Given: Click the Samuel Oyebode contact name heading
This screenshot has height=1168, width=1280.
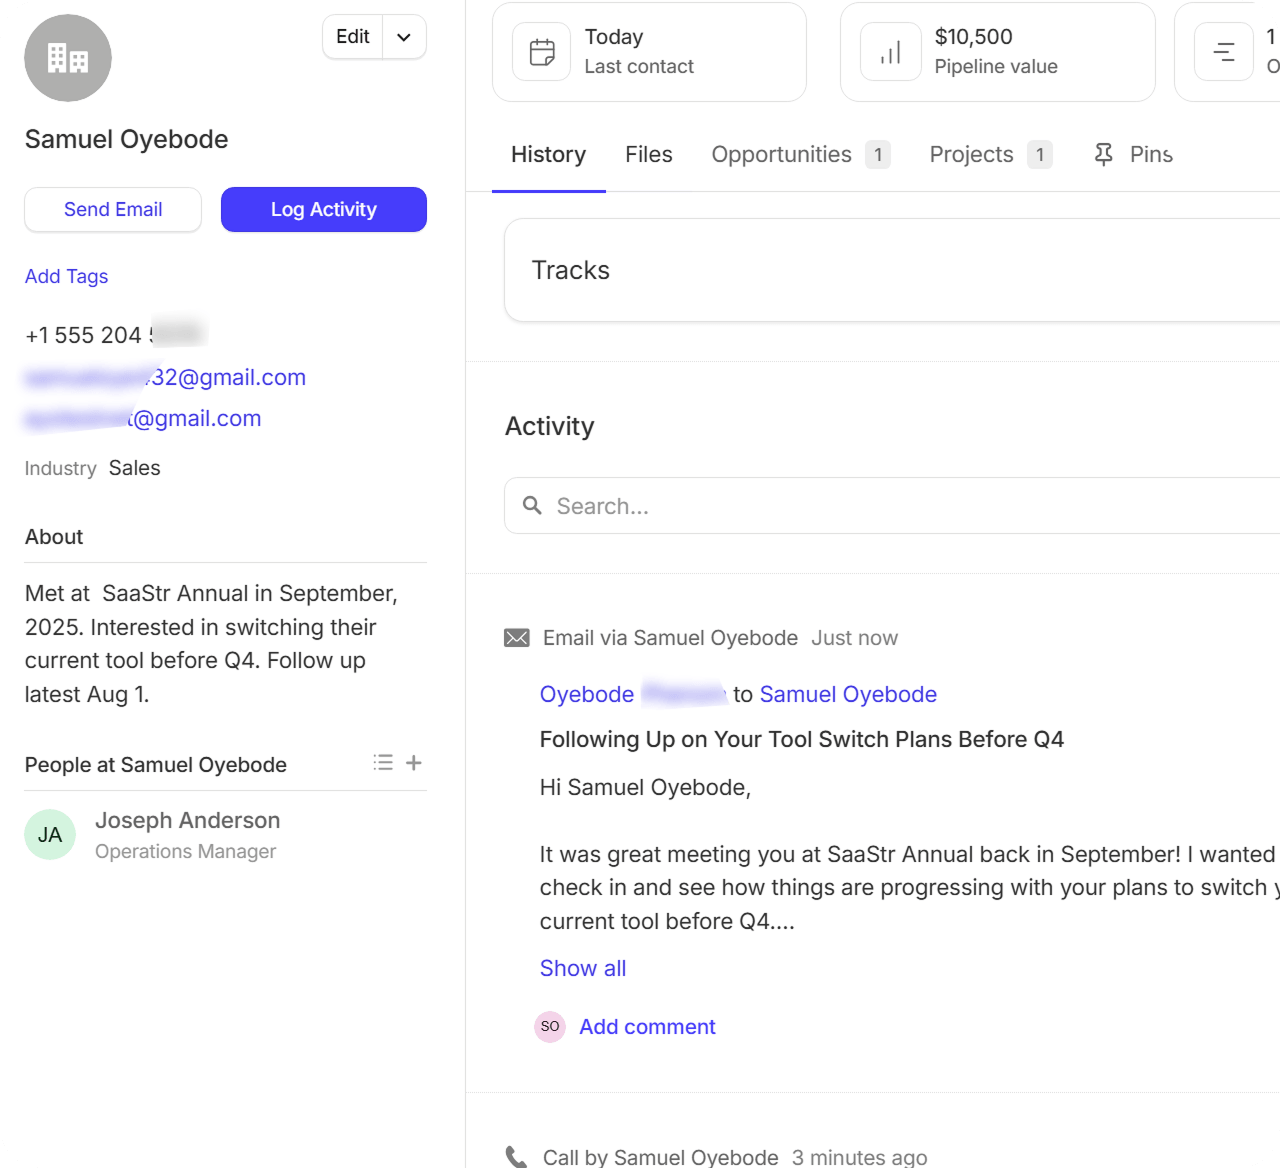Looking at the screenshot, I should coord(127,139).
